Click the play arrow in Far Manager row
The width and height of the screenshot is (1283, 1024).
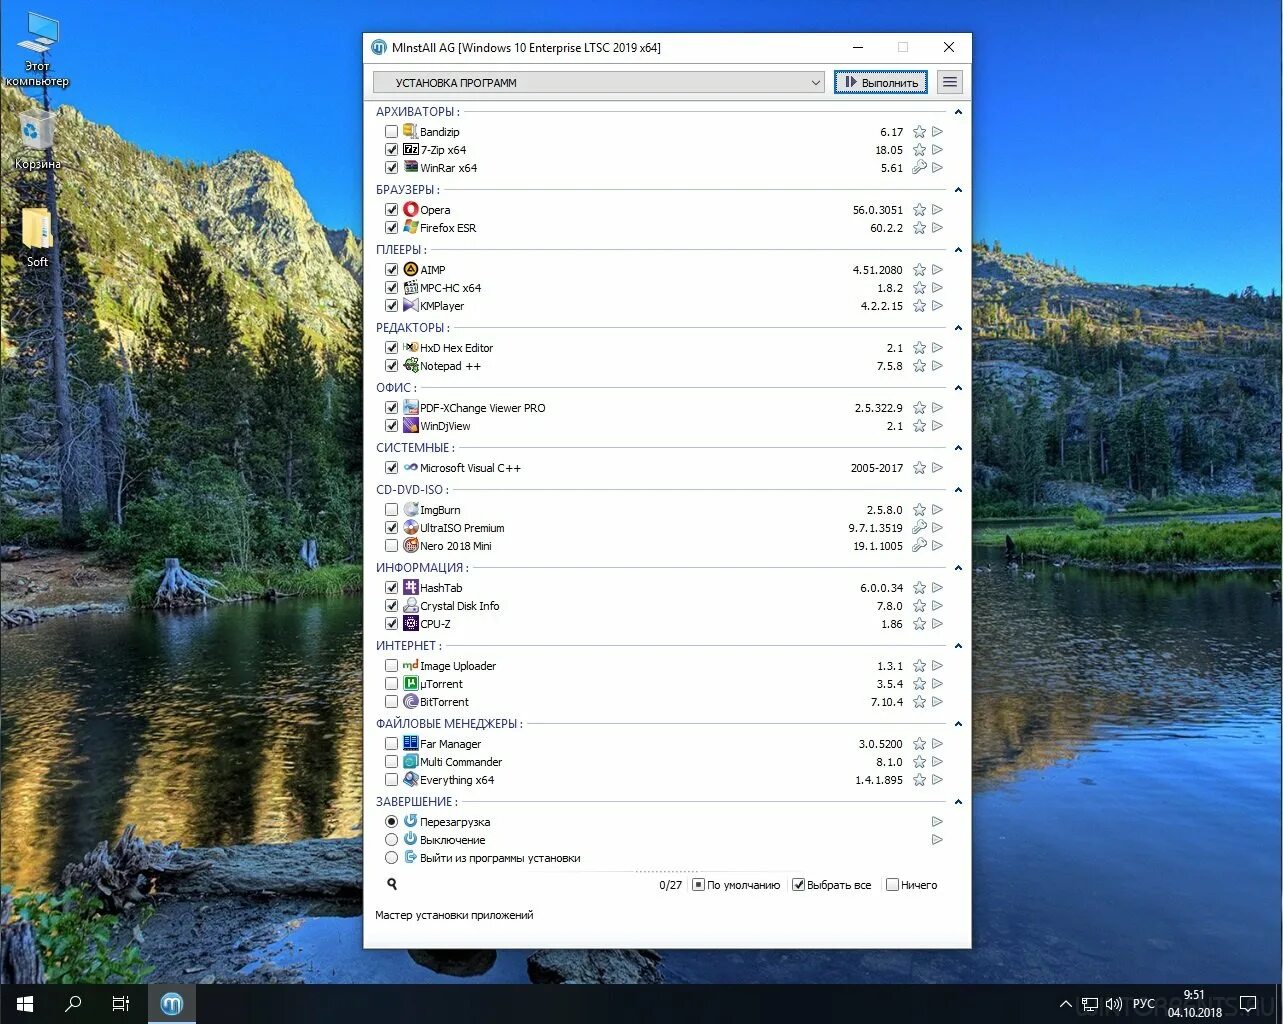(937, 744)
